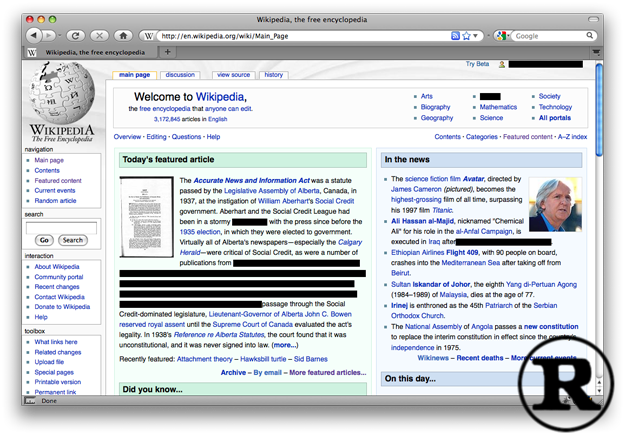The height and width of the screenshot is (435, 625).
Task: Click the browser Forward arrow button
Action: point(48,35)
